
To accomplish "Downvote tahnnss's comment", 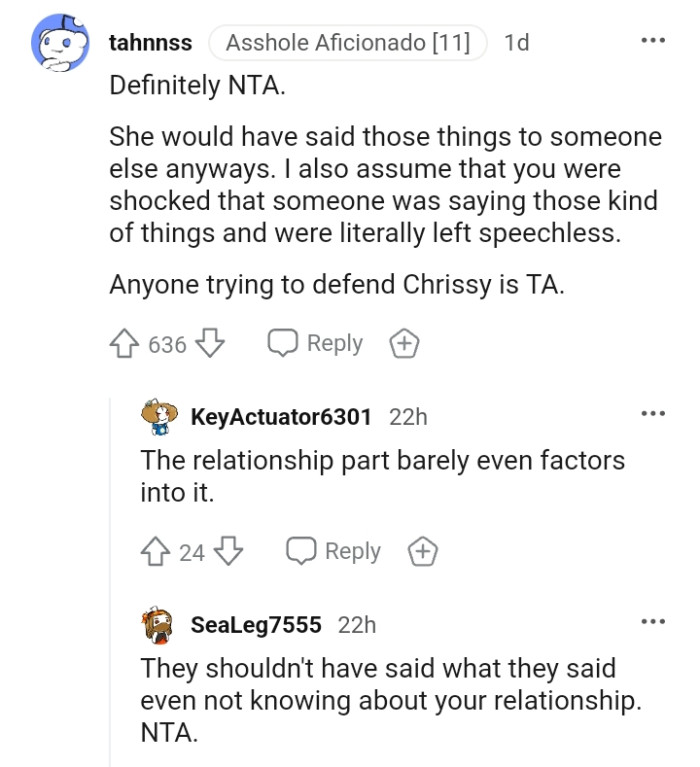I will [x=210, y=344].
